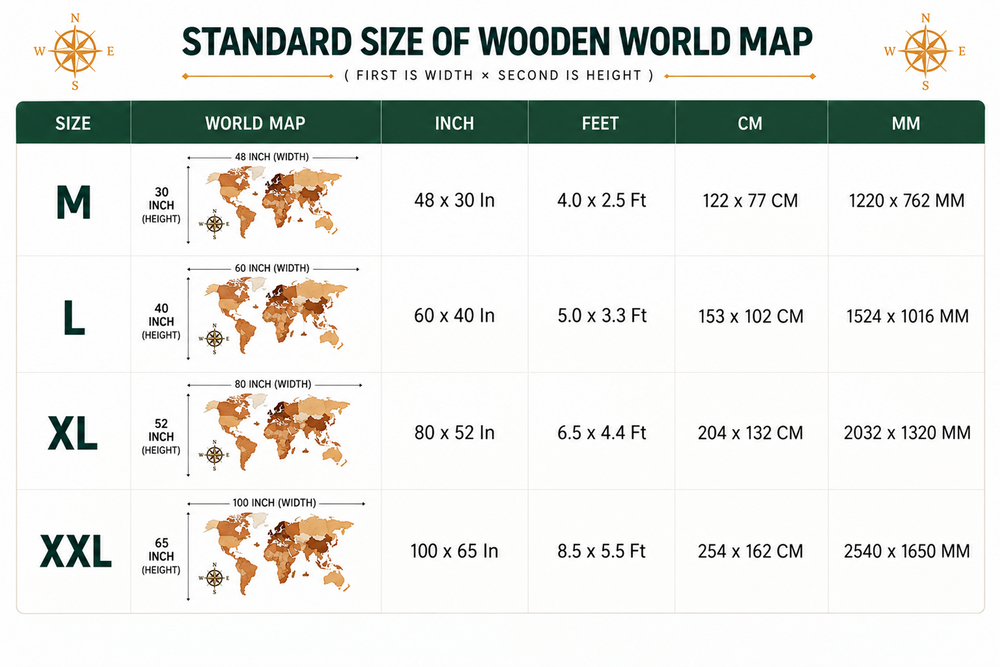Click the '2540 x 1650 MM' cell
The height and width of the screenshot is (667, 1000).
pyautogui.click(x=906, y=551)
